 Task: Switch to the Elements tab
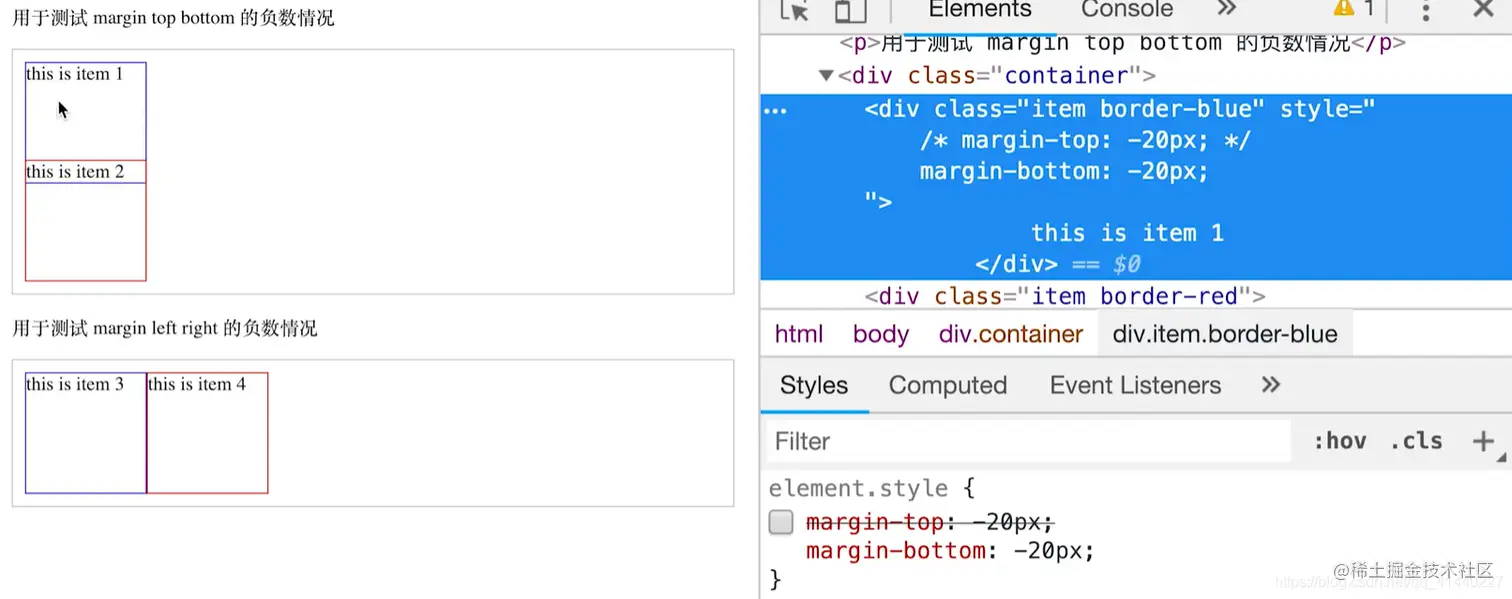tap(980, 10)
